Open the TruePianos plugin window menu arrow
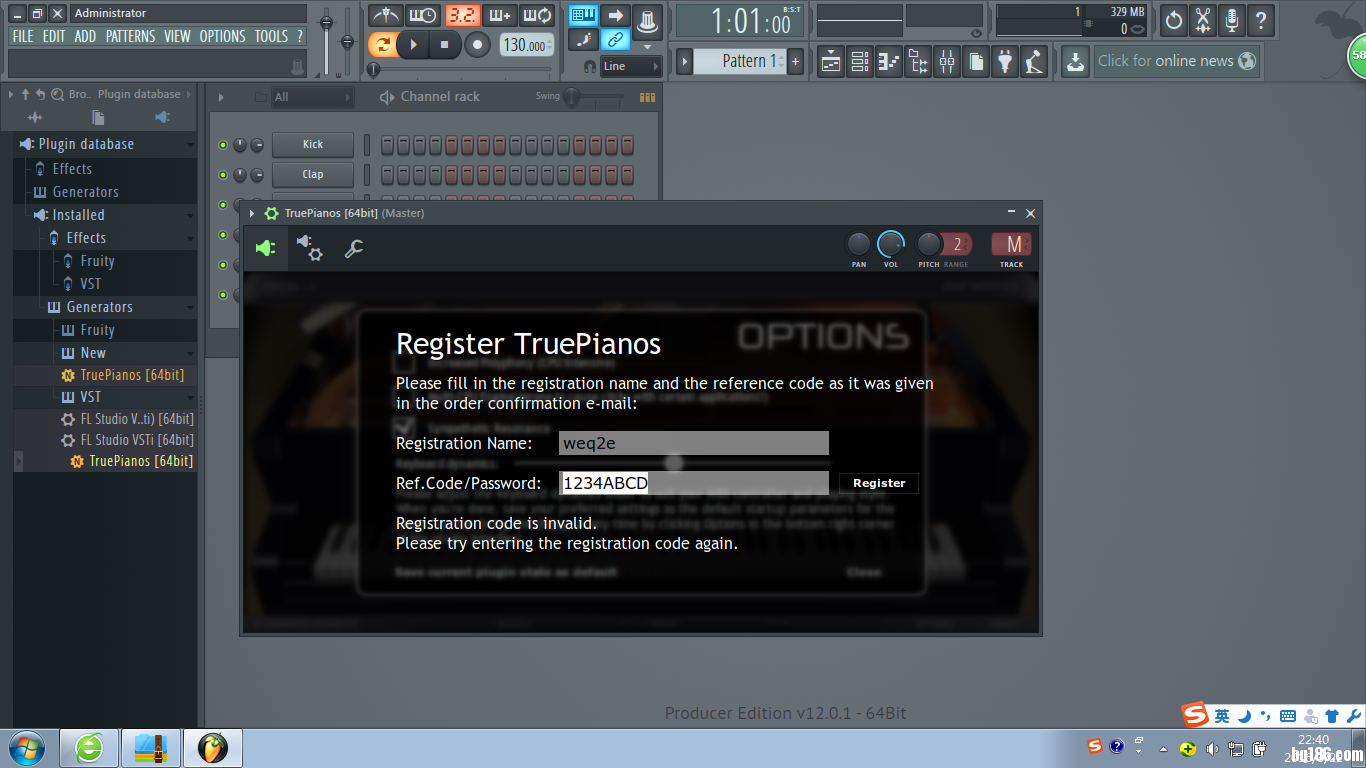1366x768 pixels. pyautogui.click(x=252, y=213)
